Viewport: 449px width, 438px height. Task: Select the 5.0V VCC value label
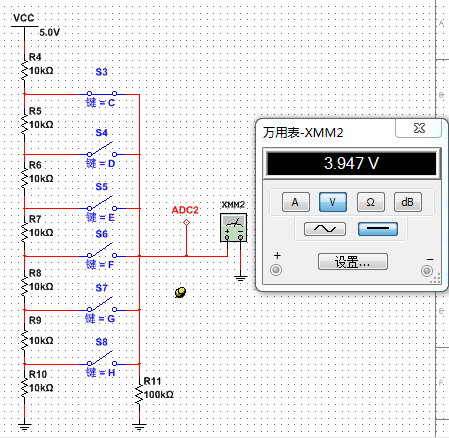point(49,32)
